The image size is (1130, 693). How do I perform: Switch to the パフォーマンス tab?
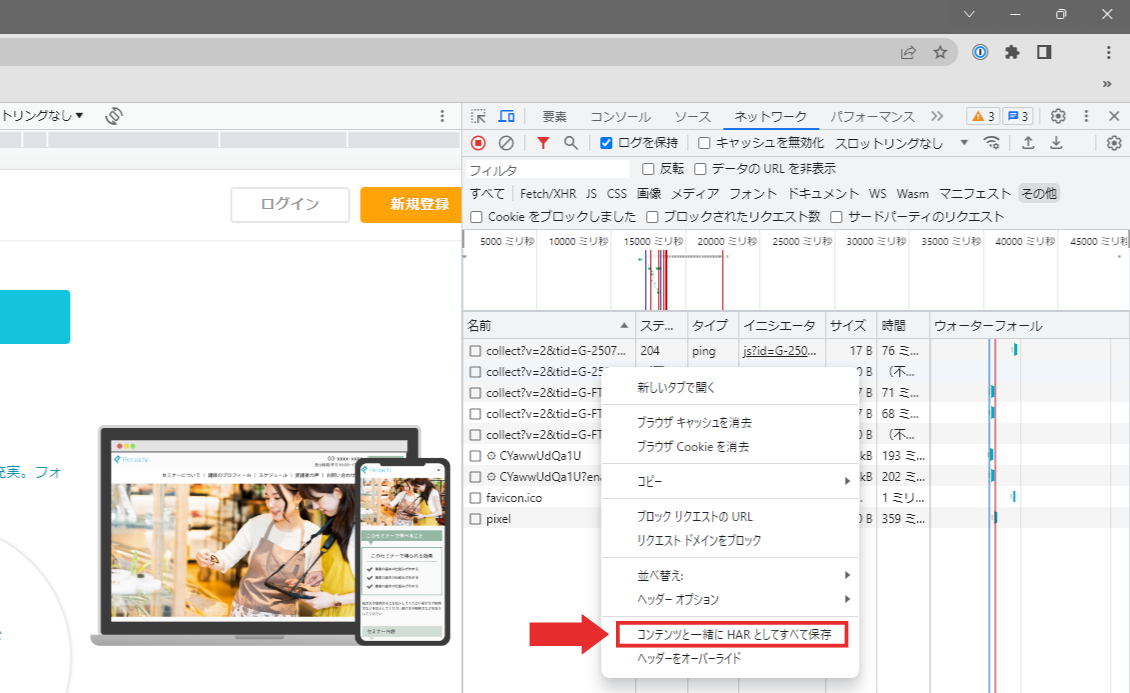tap(872, 116)
